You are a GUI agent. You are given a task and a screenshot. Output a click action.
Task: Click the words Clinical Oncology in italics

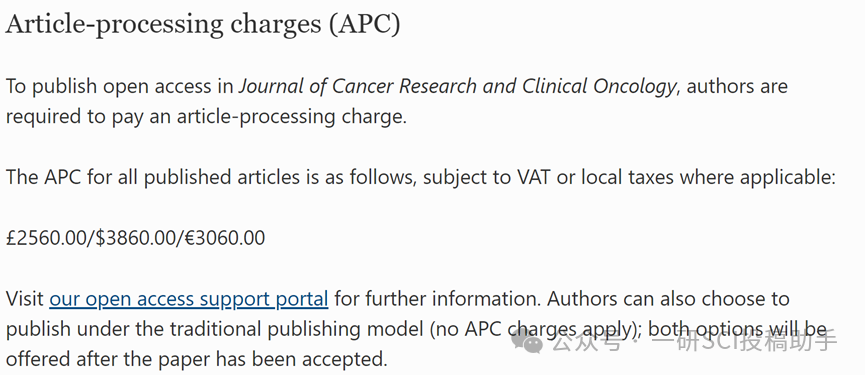click(599, 87)
